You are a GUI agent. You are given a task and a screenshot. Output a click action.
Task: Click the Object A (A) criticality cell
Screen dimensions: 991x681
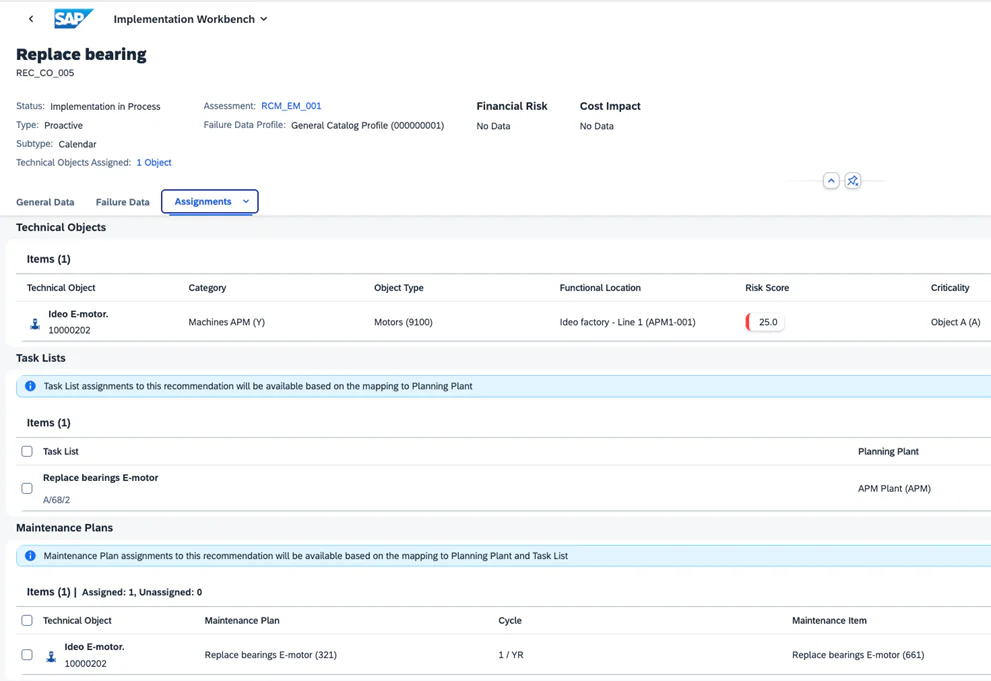point(955,322)
